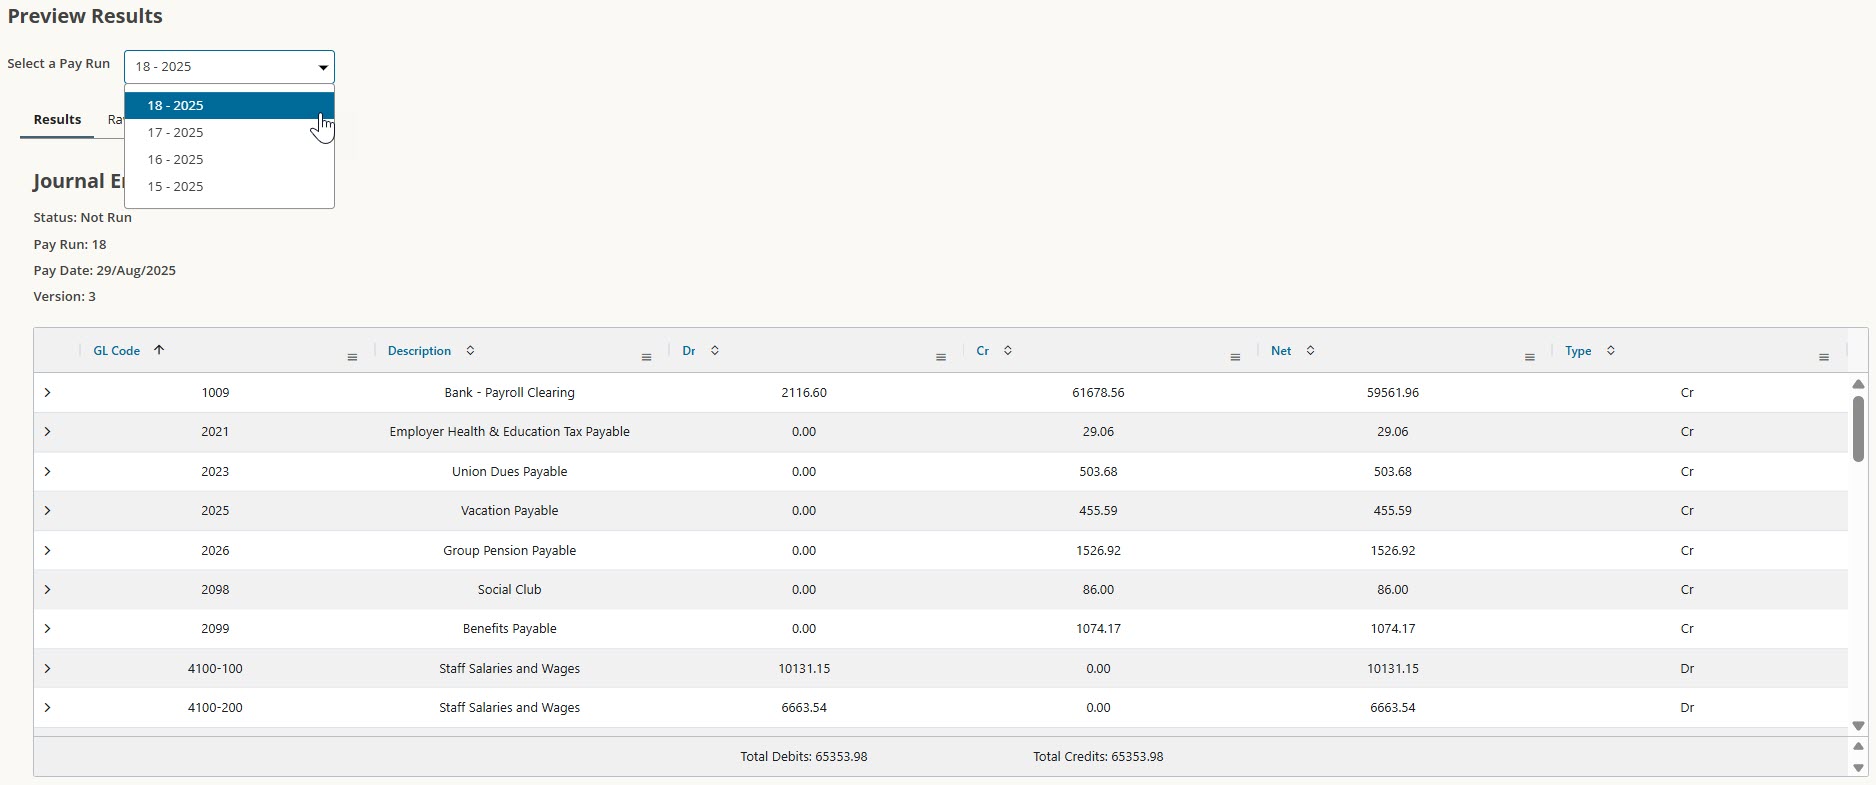Sort by Net column header
The width and height of the screenshot is (1876, 785).
(1281, 351)
